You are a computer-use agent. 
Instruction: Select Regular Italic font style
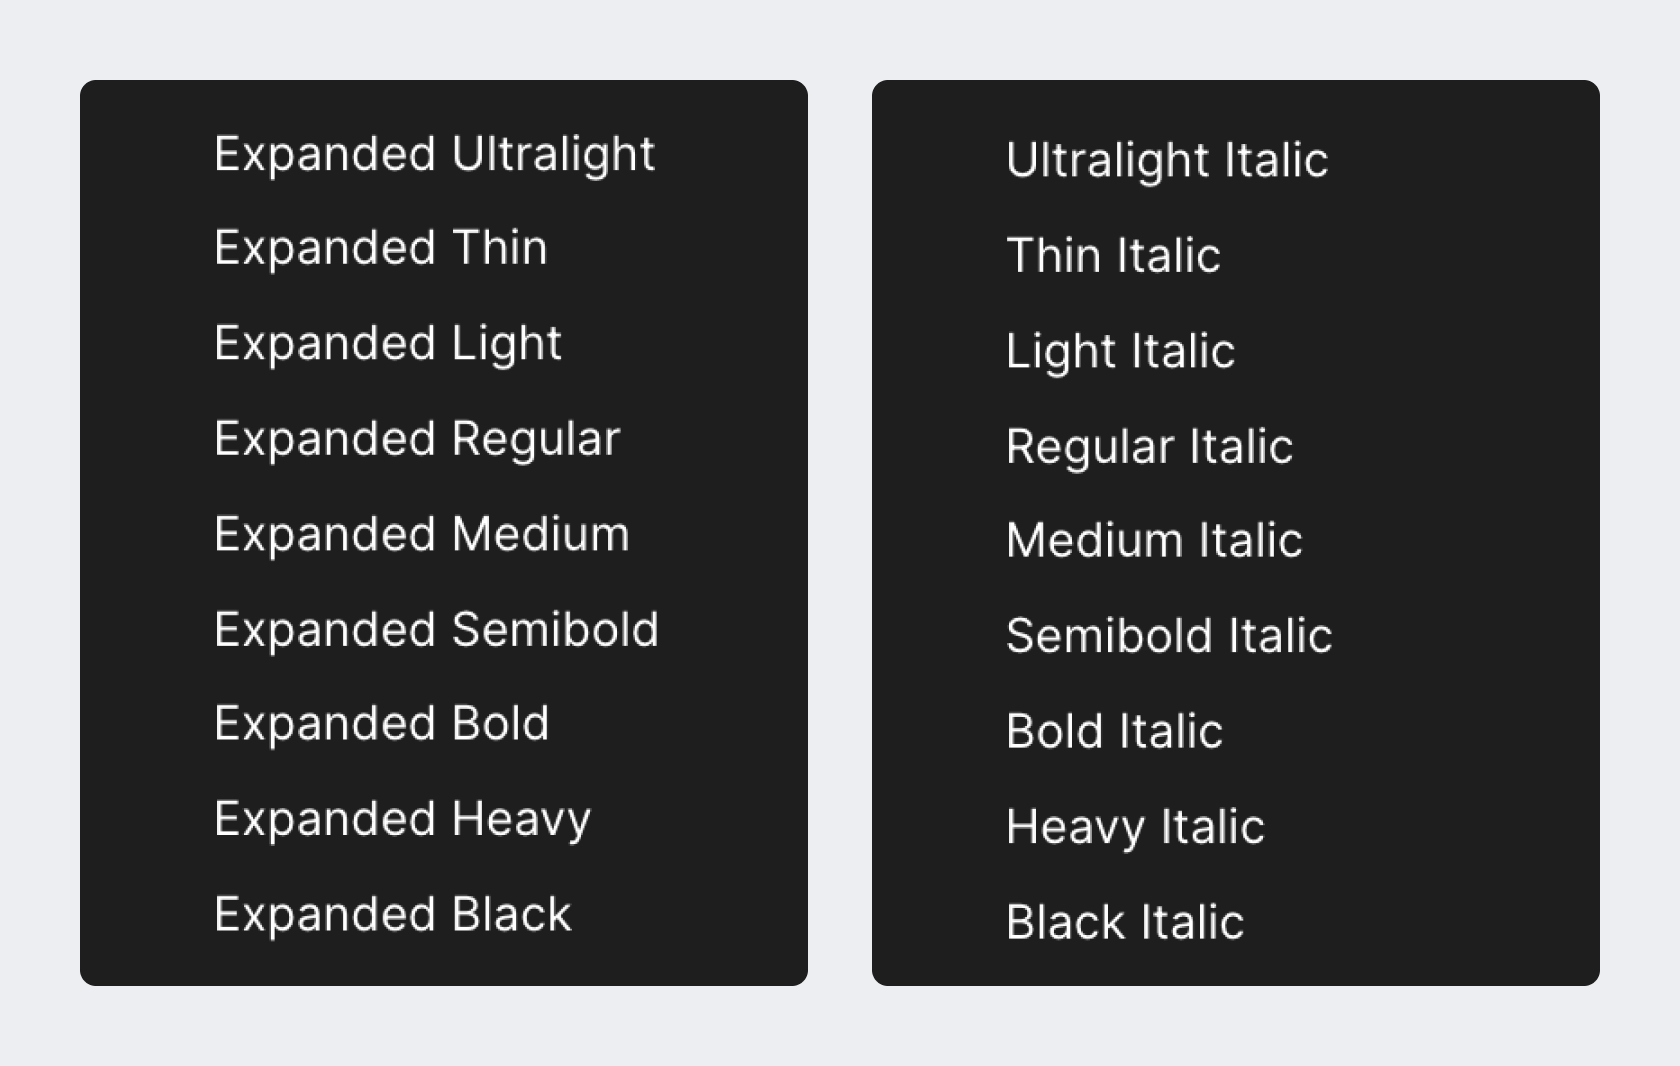click(x=1149, y=446)
